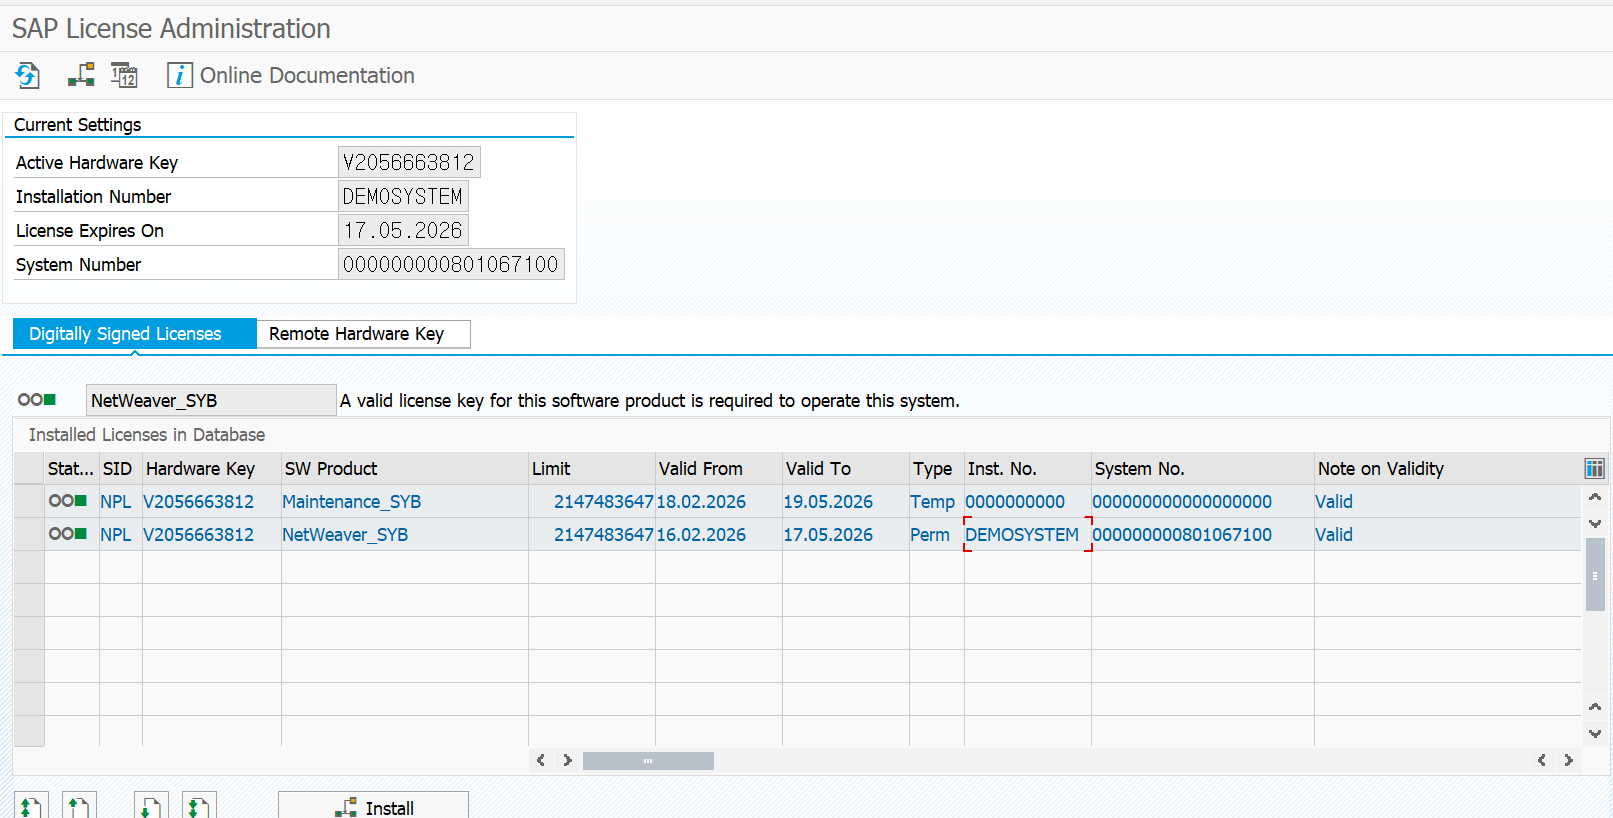Click the Valid To cell 19.05.2026
This screenshot has height=818, width=1613.
point(846,501)
